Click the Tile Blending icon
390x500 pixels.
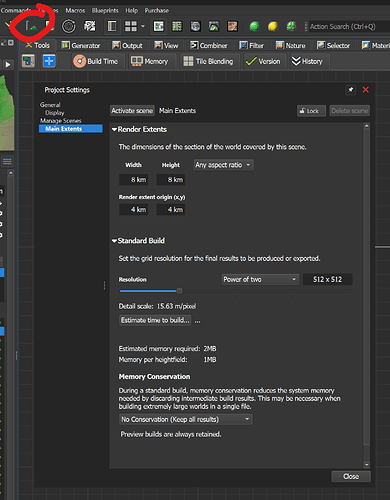[188, 61]
